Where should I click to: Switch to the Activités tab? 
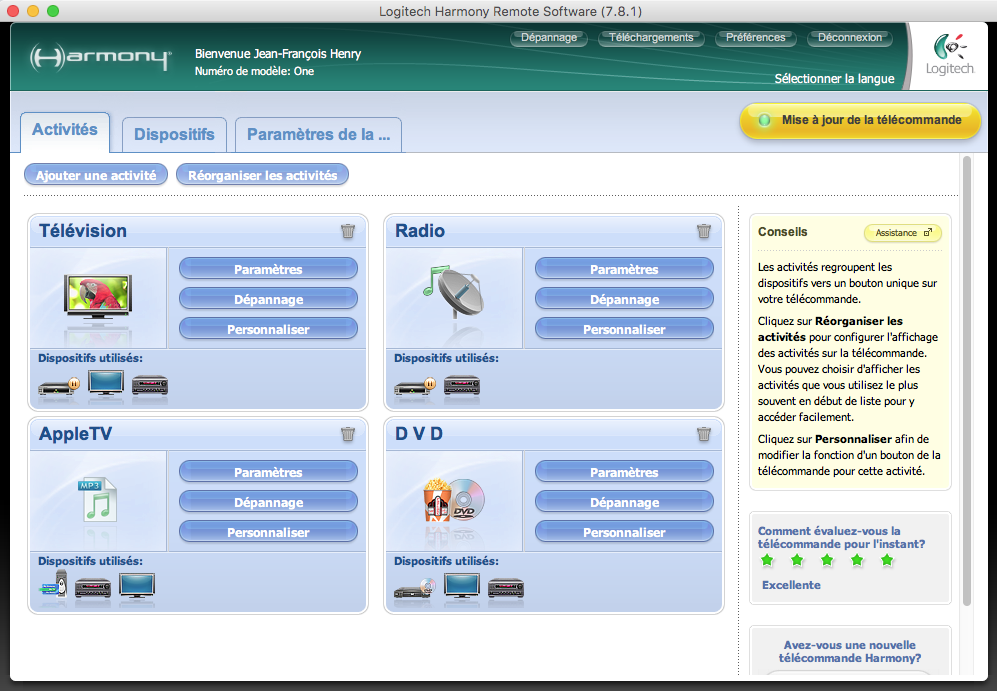(x=65, y=132)
